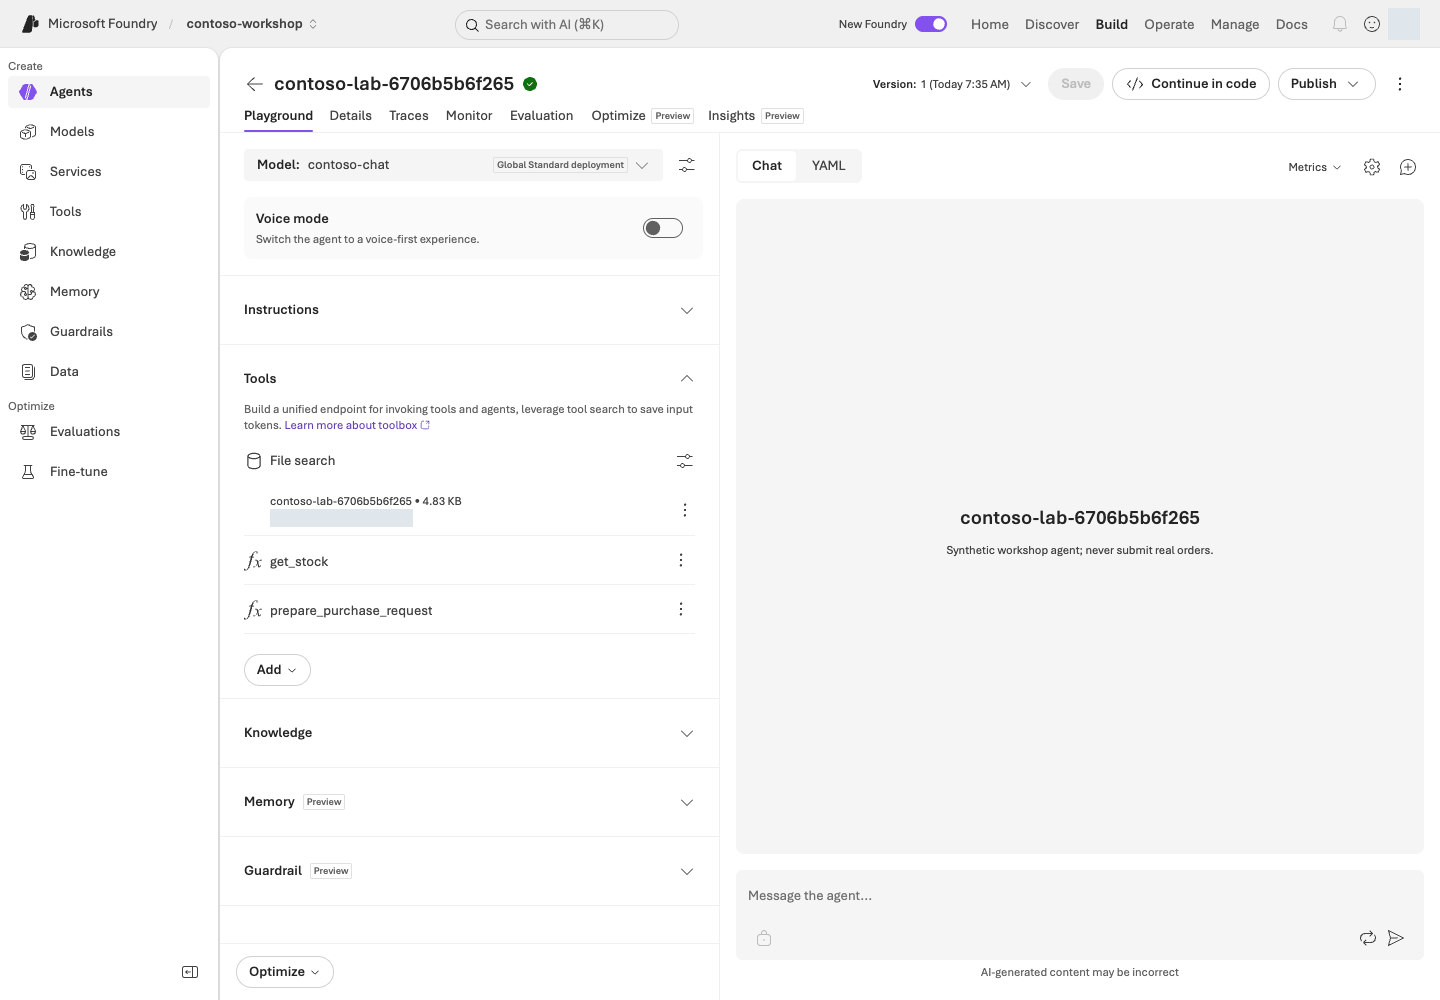Switch to the YAML tab
This screenshot has height=1000, width=1440.
pyautogui.click(x=829, y=166)
